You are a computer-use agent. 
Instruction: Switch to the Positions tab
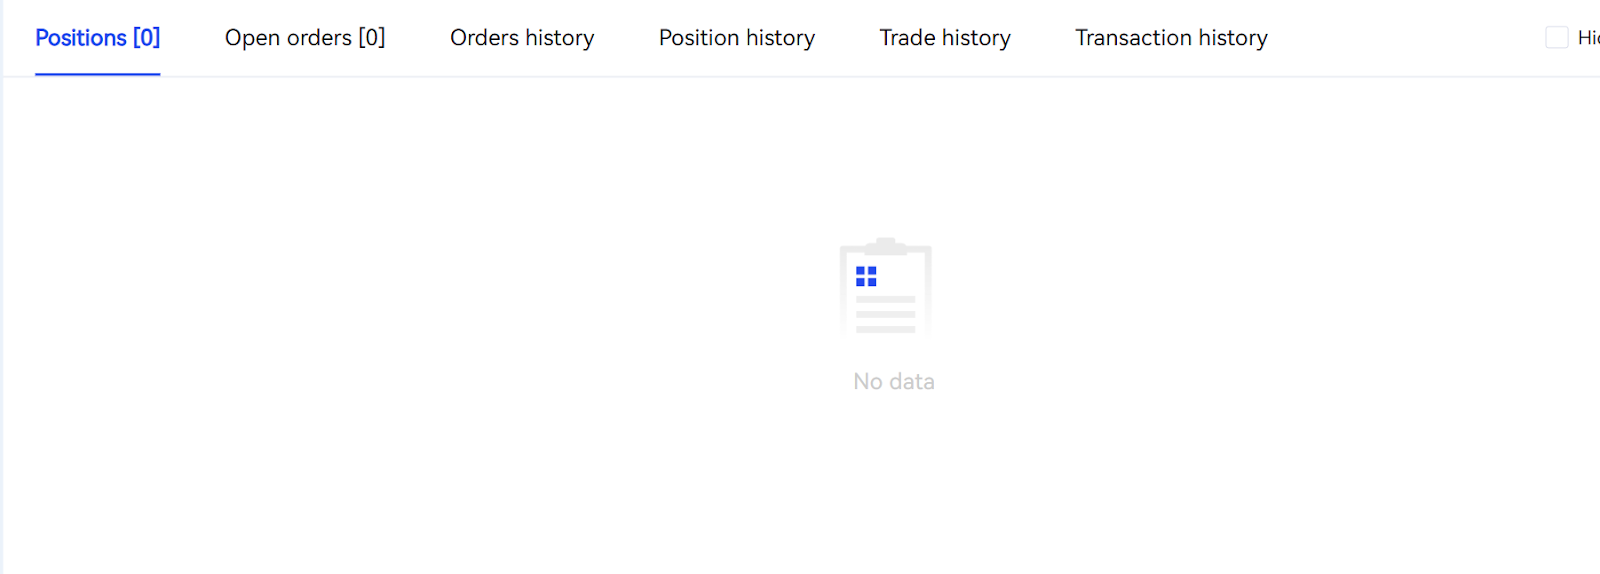tap(97, 38)
